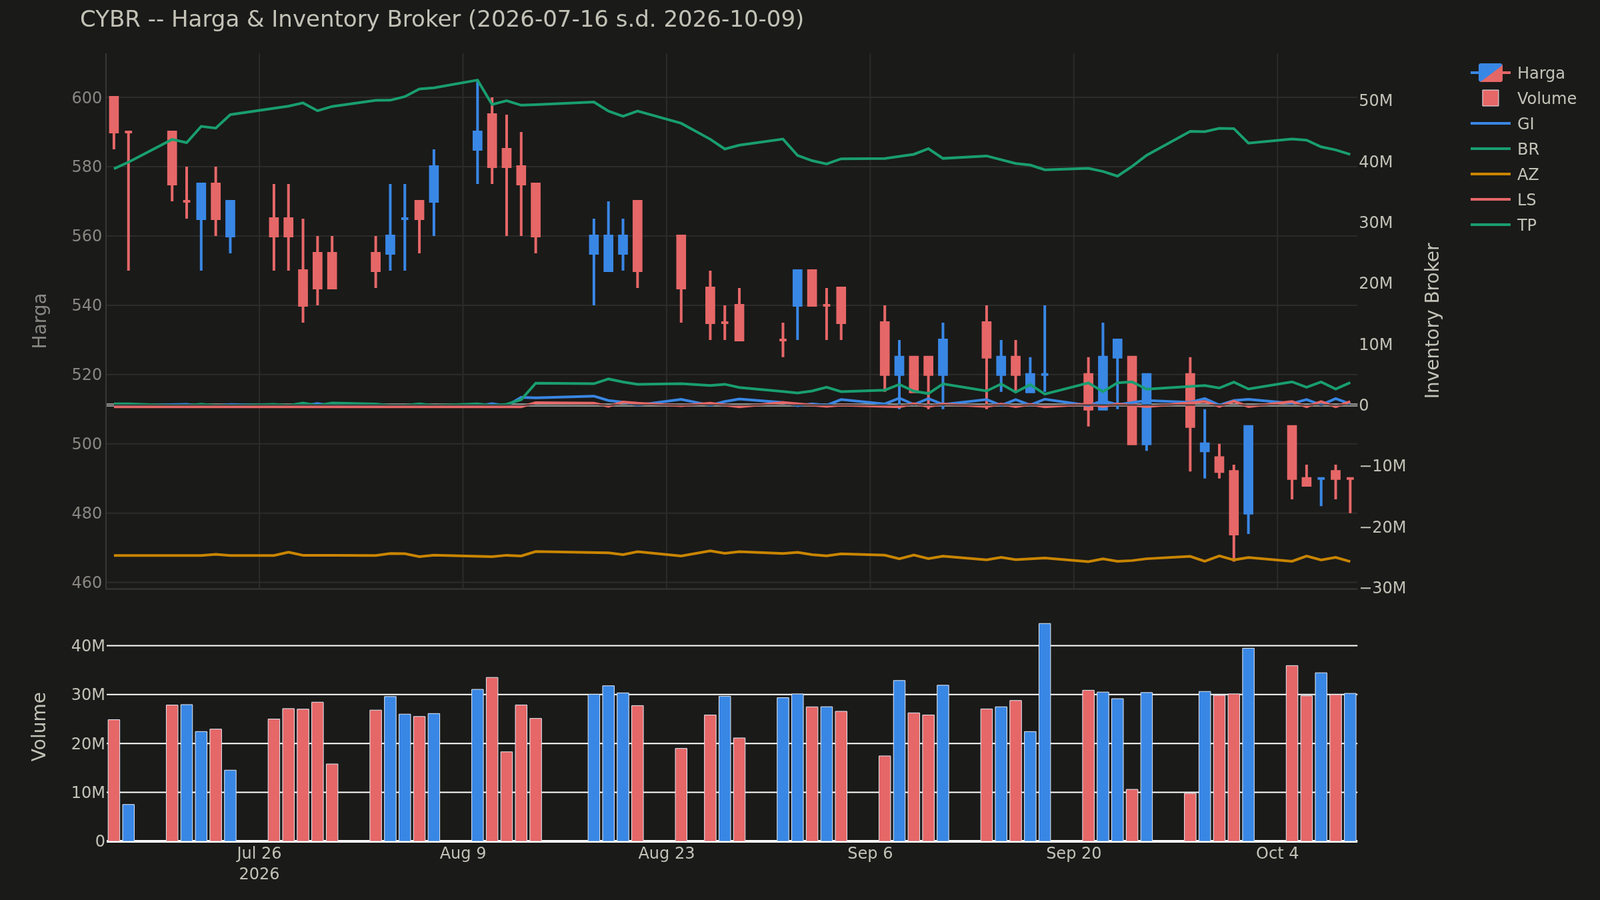Click the Jul 26 2026 date tick
This screenshot has width=1600, height=900.
259,863
